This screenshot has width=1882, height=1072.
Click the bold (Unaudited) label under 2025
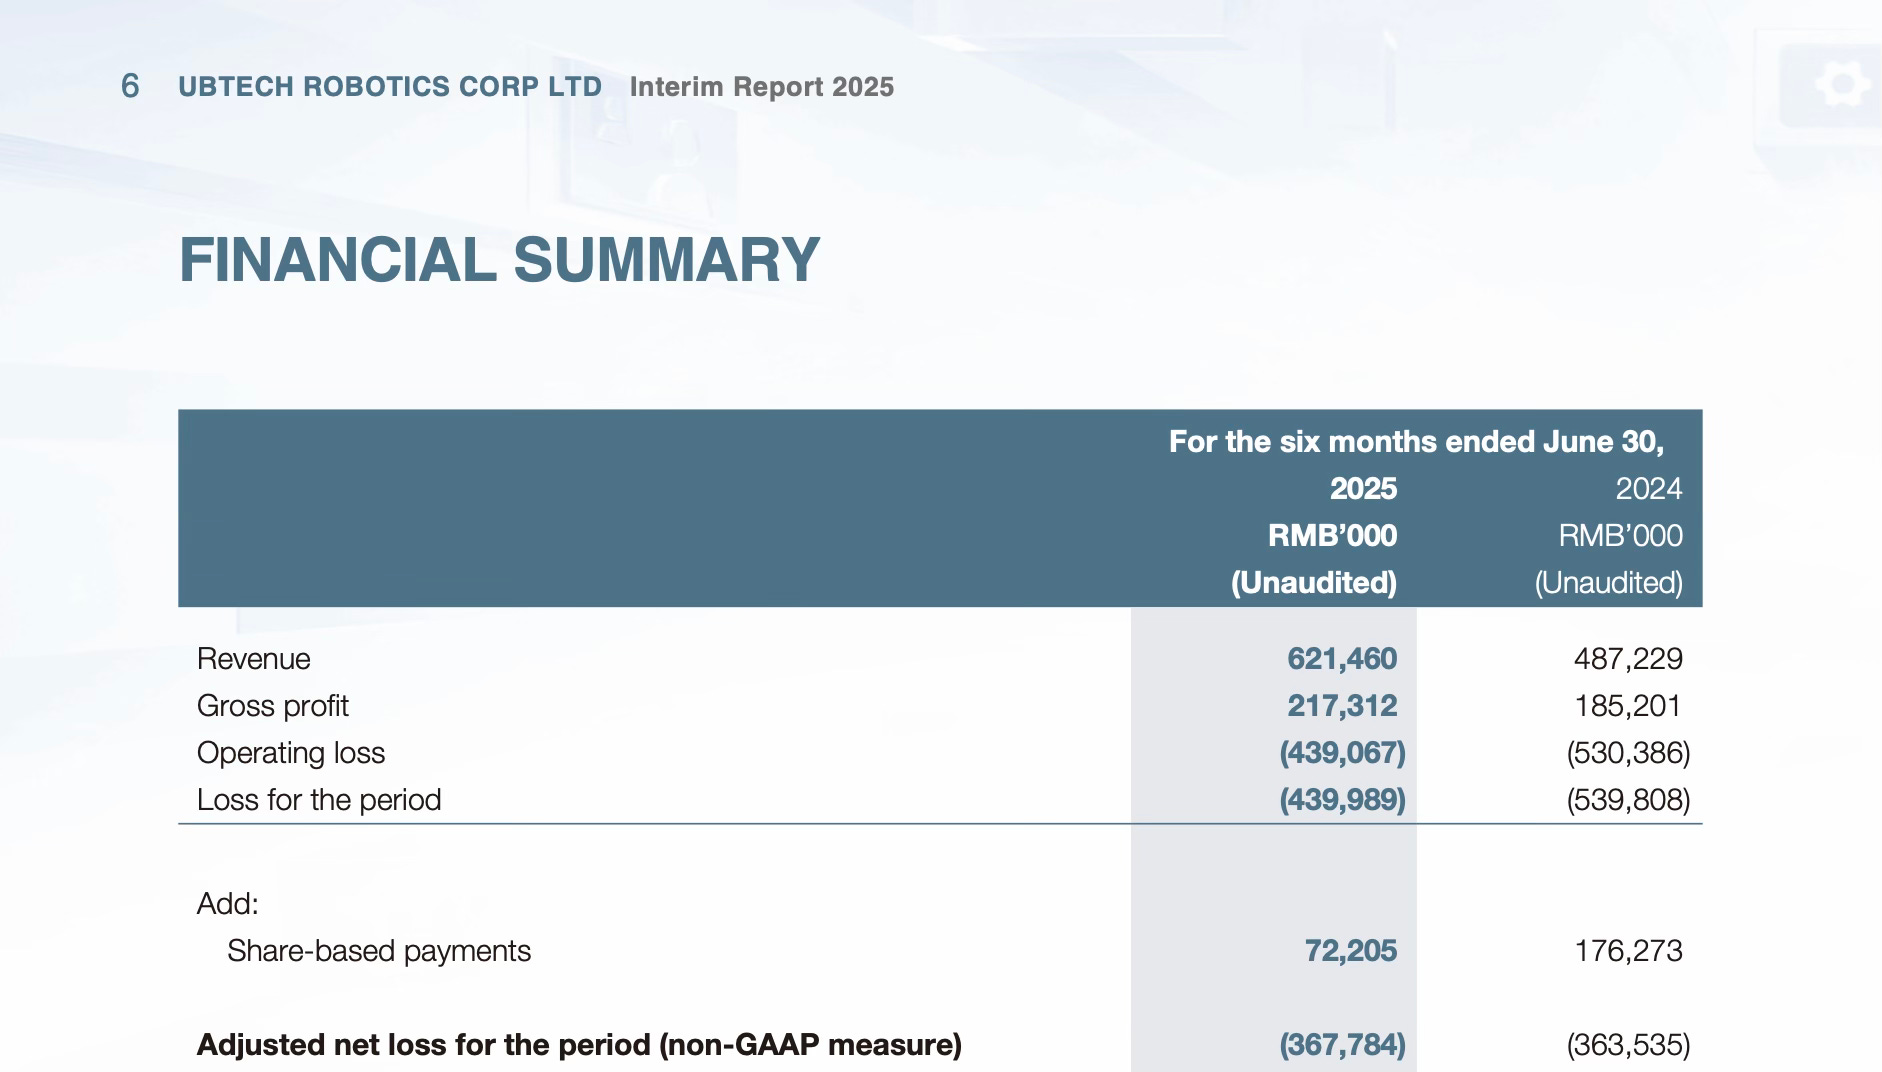point(1314,583)
